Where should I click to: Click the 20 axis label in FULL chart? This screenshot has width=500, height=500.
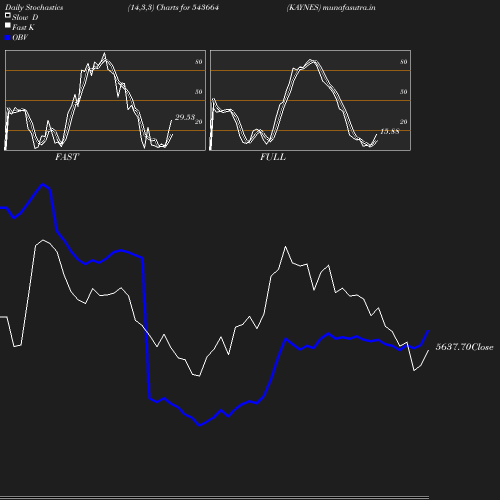coord(403,122)
